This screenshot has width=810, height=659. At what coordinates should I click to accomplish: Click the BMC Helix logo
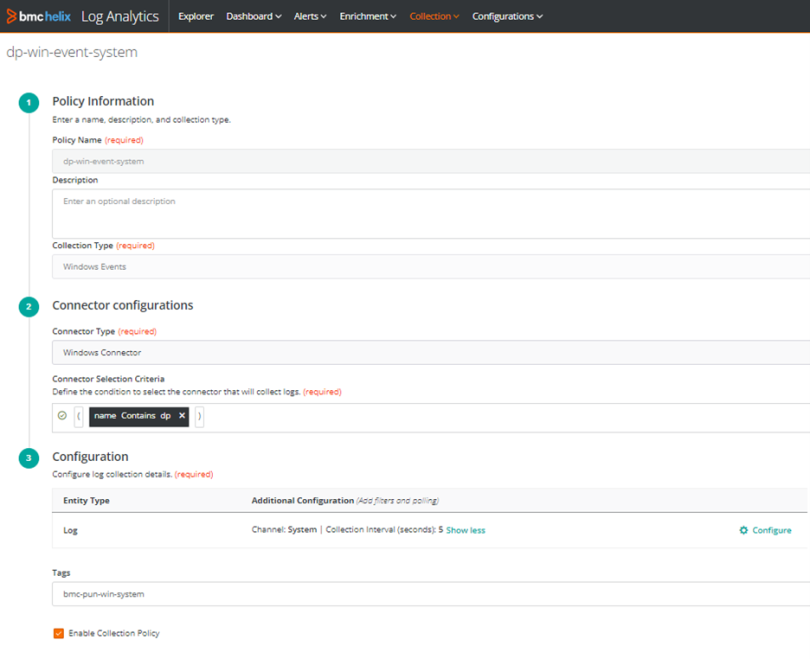point(39,16)
